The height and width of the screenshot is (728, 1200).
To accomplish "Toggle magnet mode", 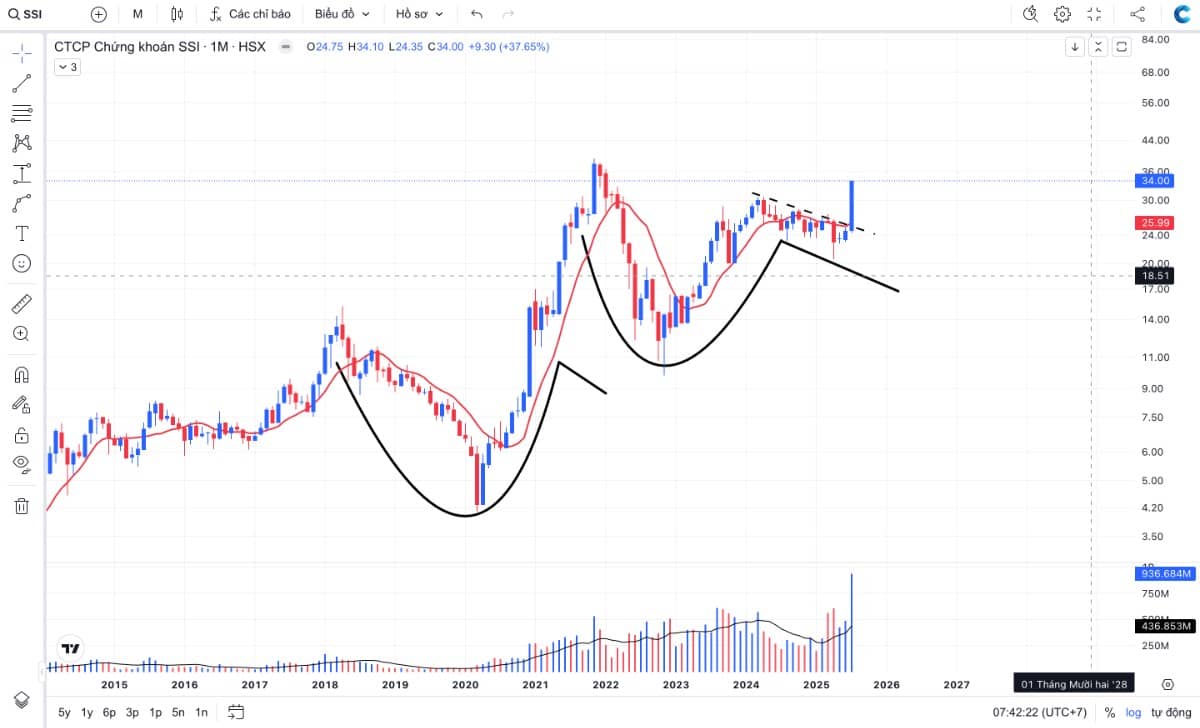I will click(x=21, y=375).
